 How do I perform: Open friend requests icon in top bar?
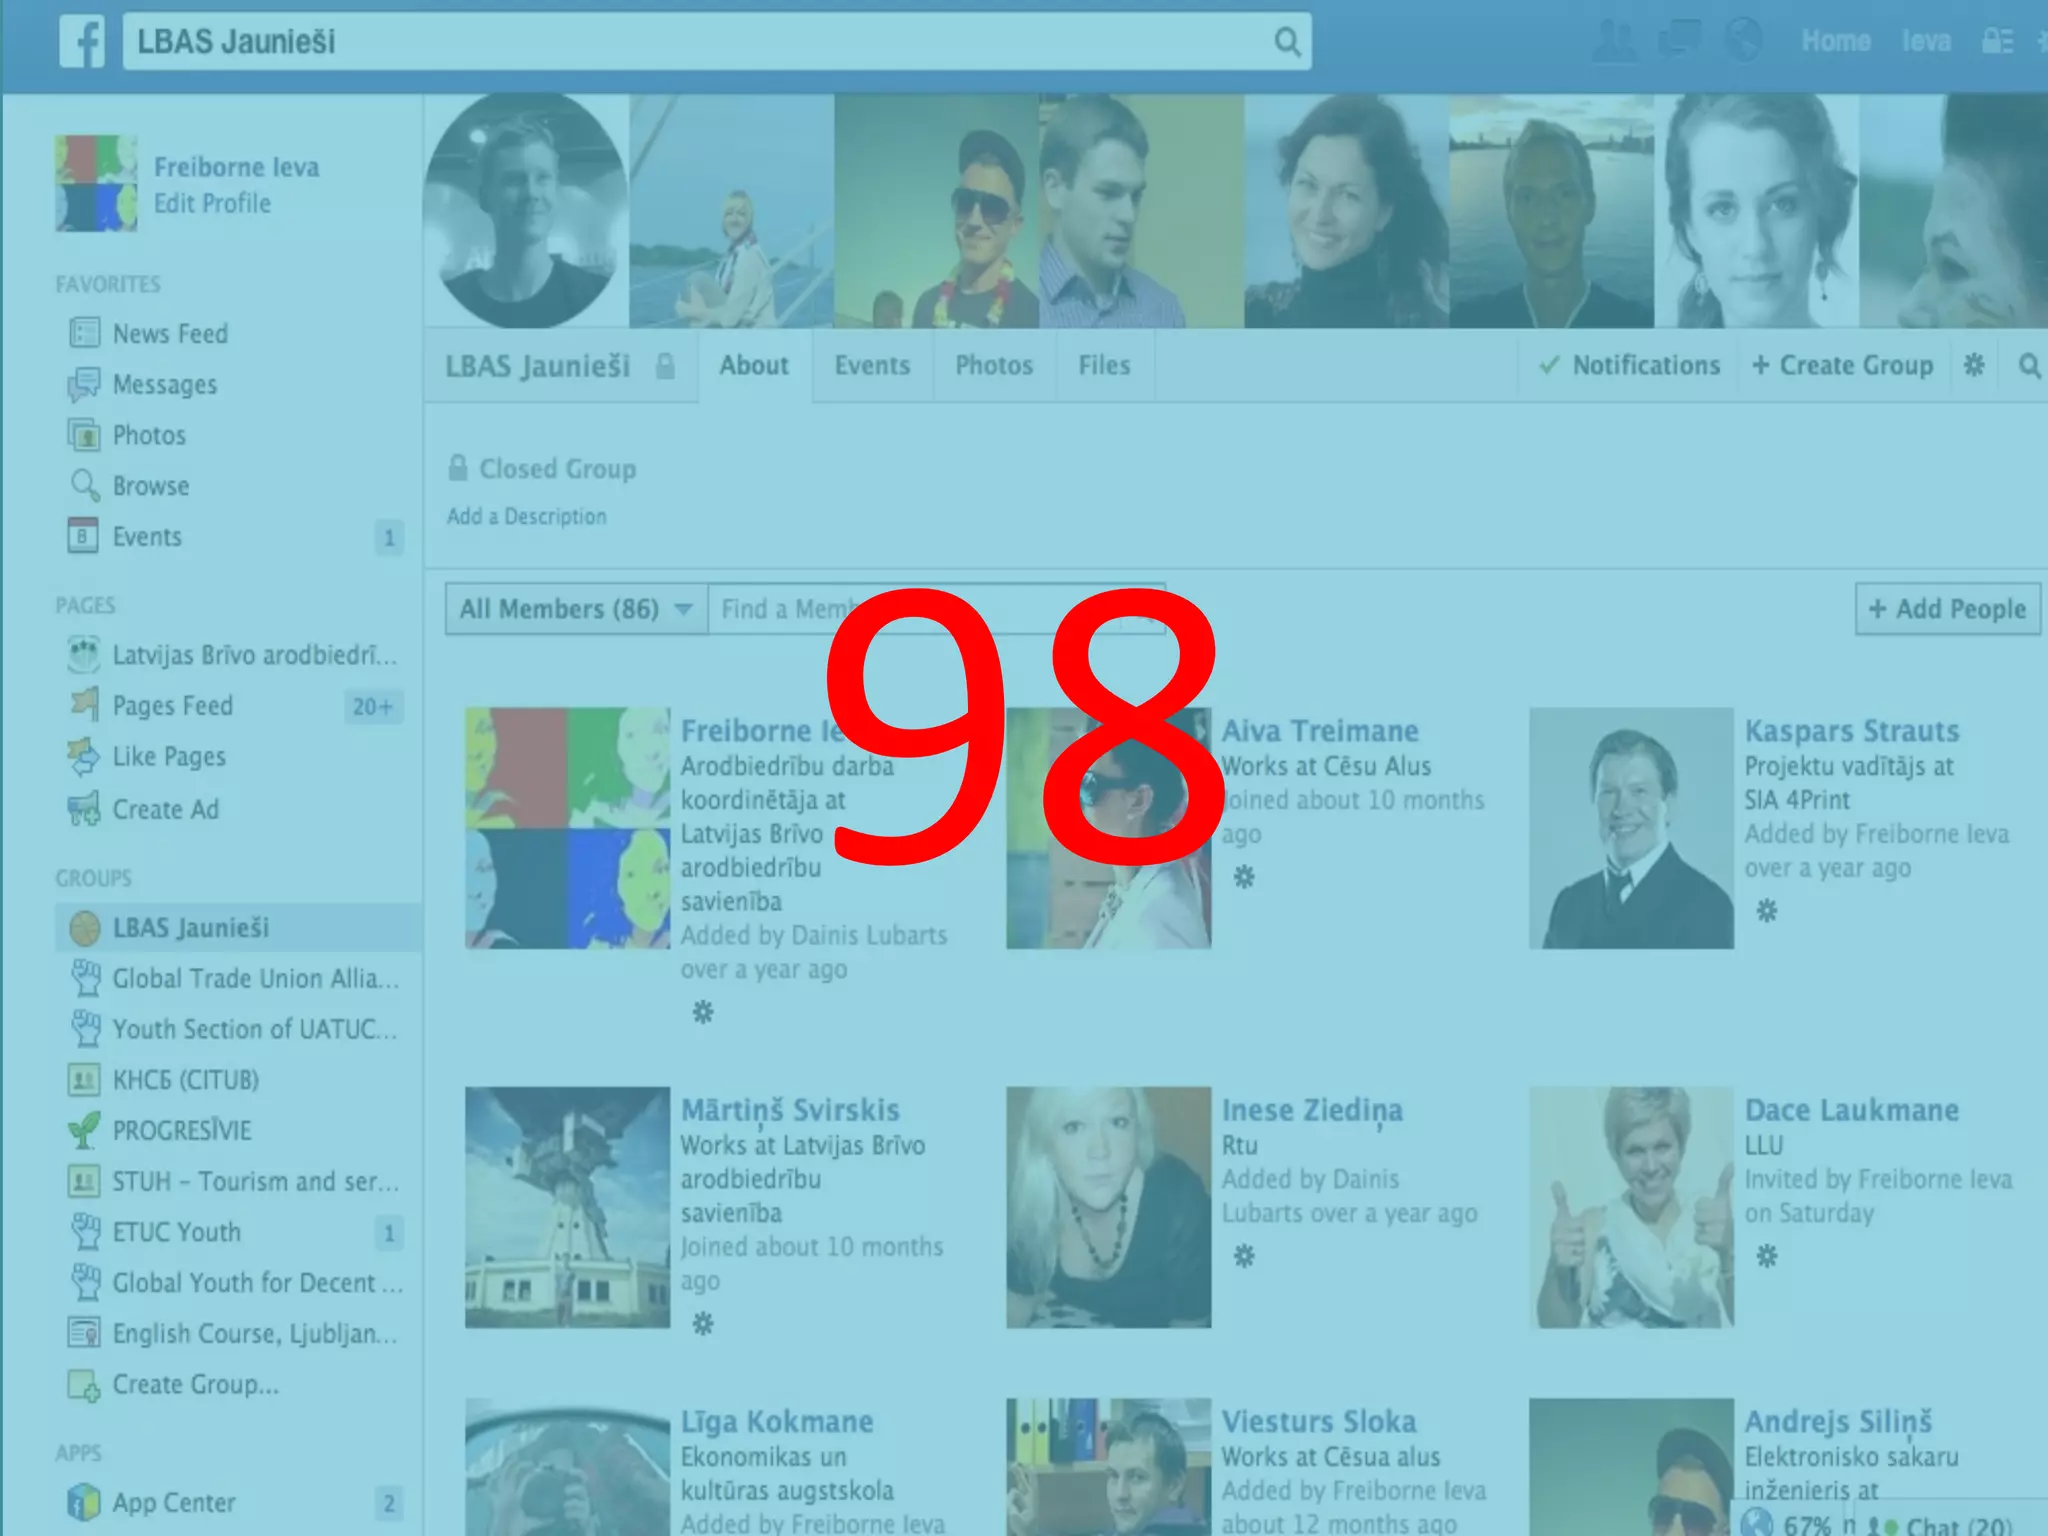click(1613, 41)
